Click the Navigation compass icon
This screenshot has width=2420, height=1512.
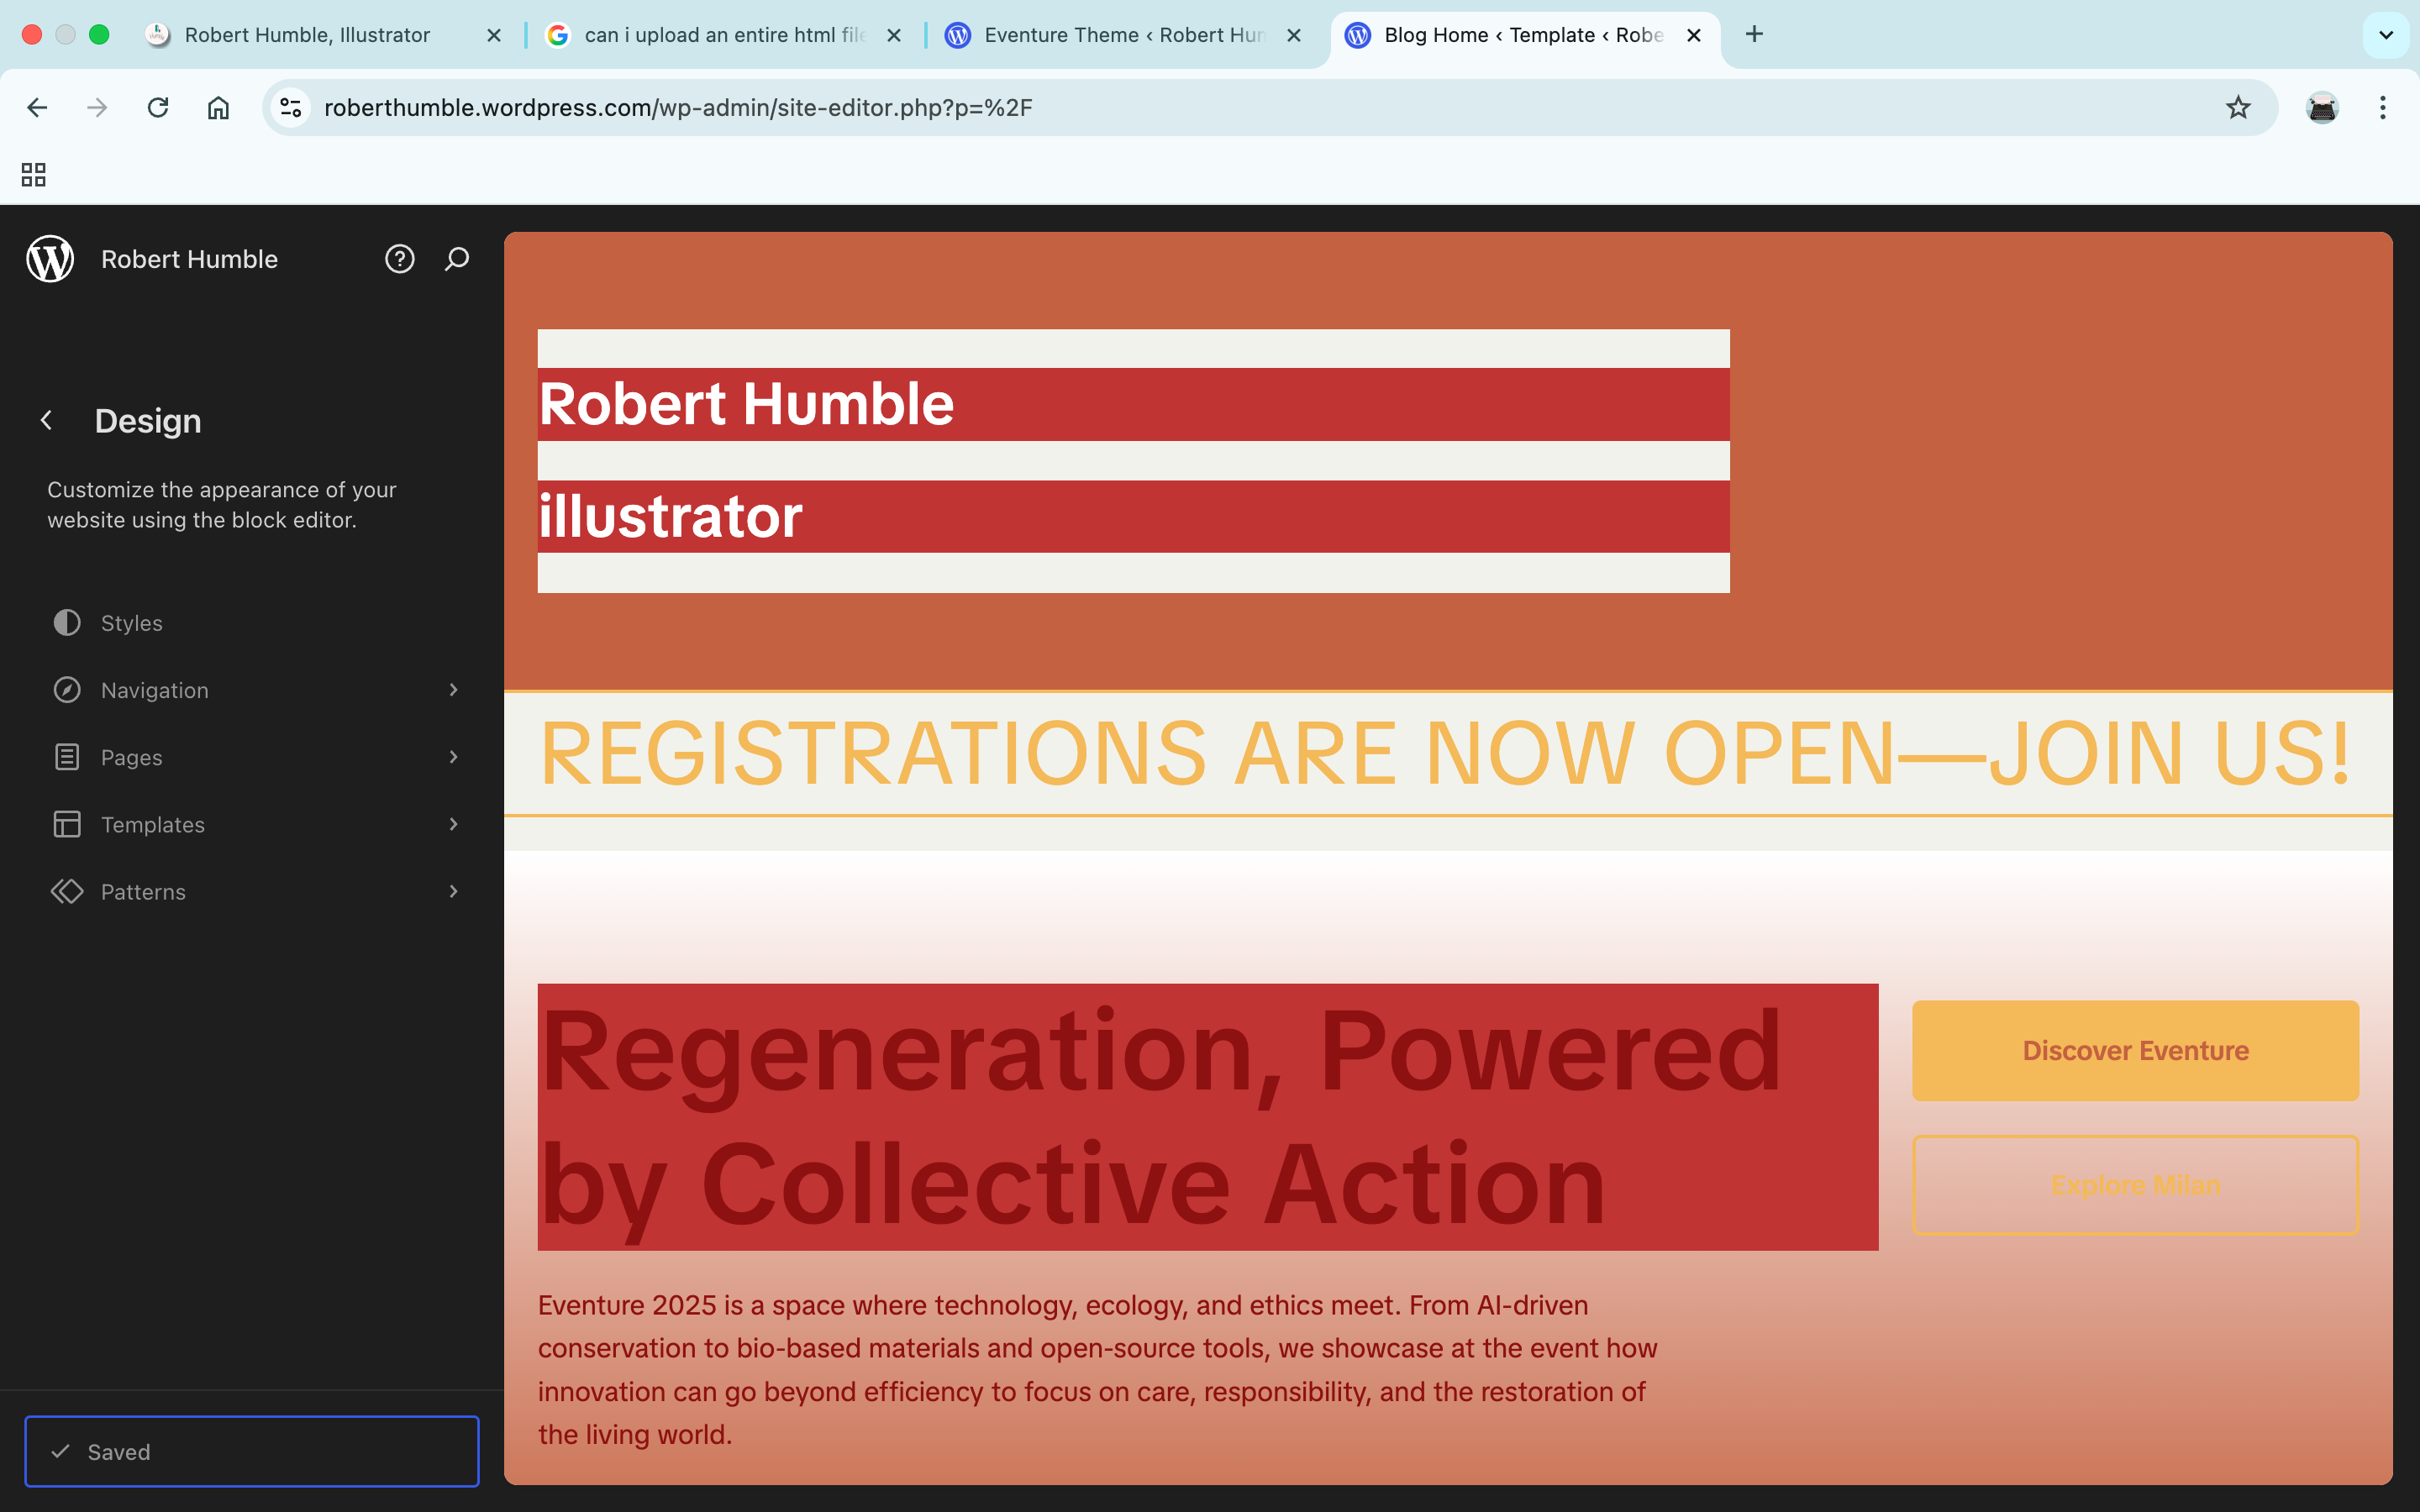click(x=67, y=690)
